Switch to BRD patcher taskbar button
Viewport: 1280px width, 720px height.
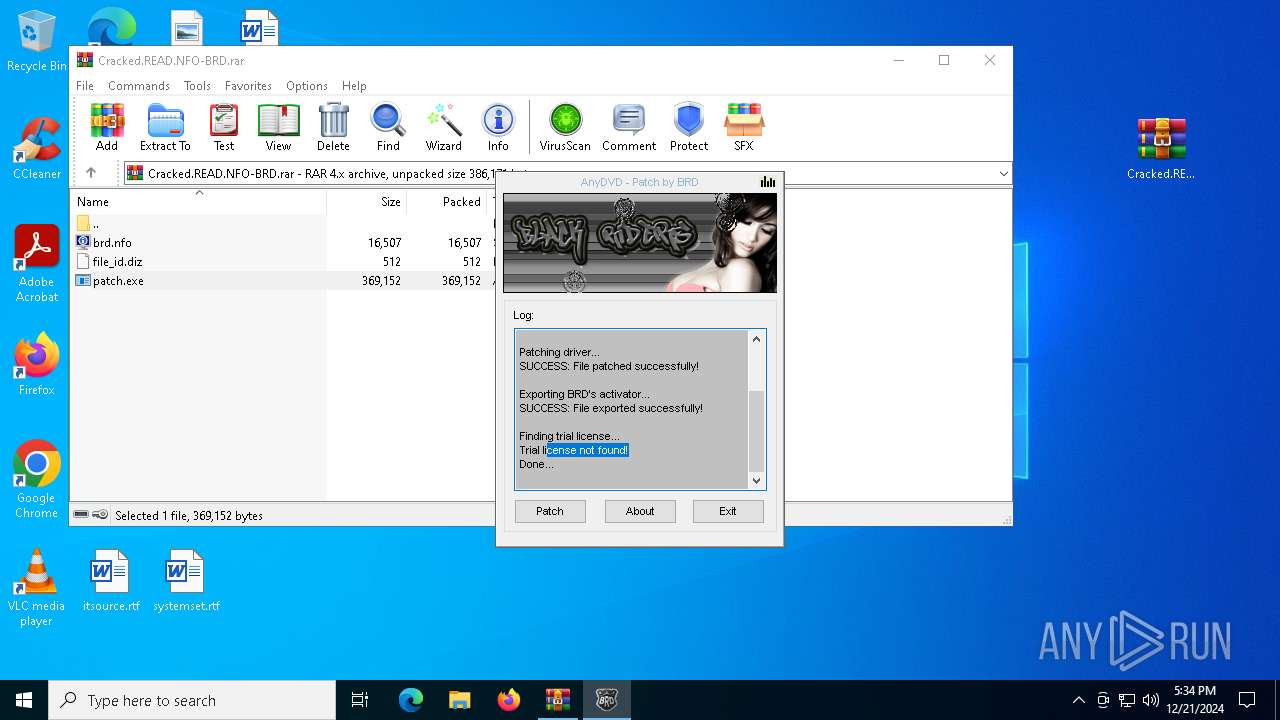pos(606,700)
